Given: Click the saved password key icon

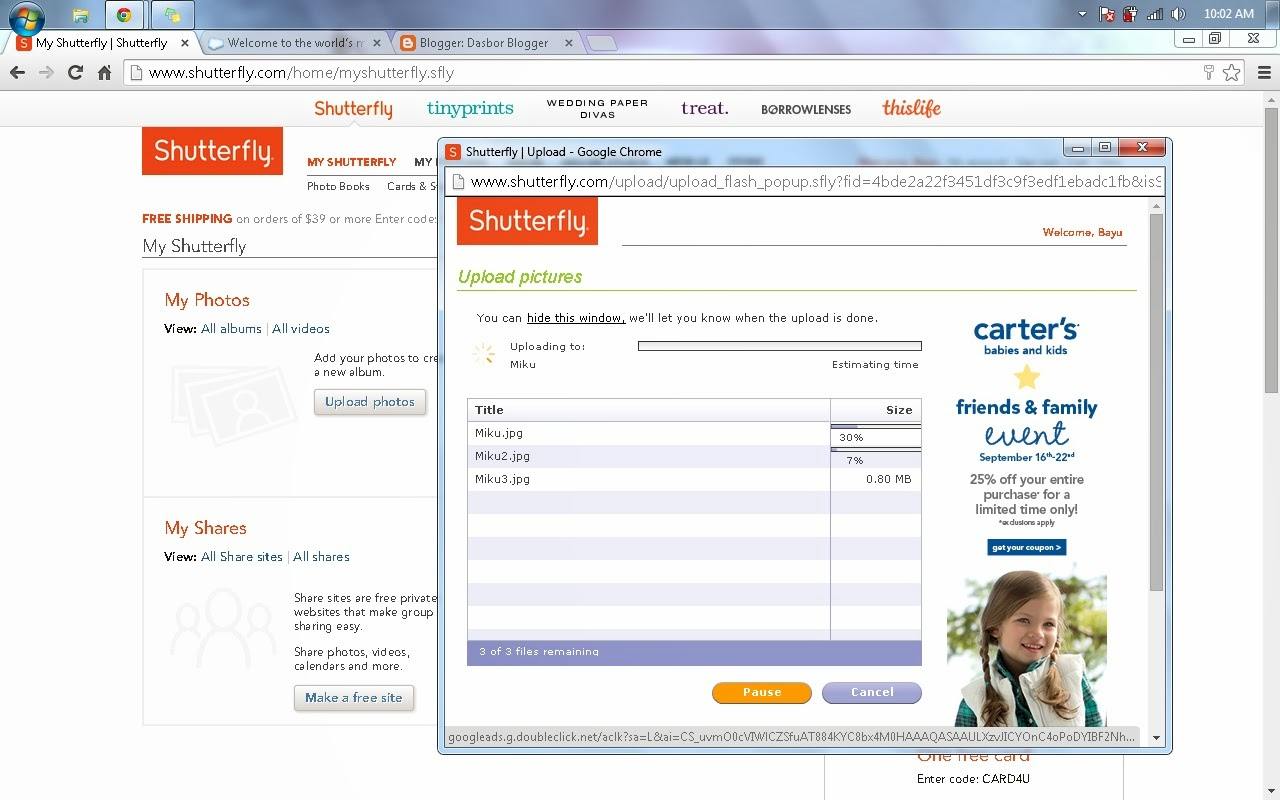Looking at the screenshot, I should (x=1208, y=72).
